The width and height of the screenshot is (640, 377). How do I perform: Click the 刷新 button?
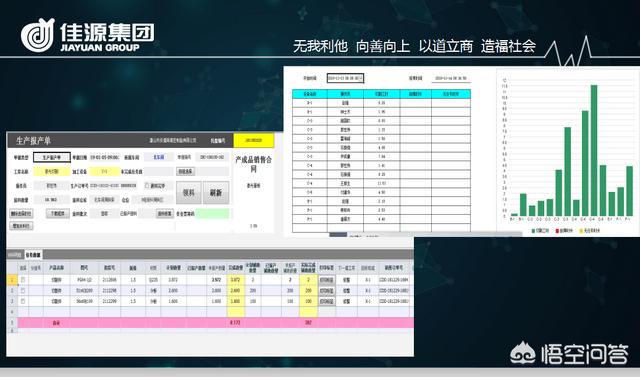[x=216, y=192]
